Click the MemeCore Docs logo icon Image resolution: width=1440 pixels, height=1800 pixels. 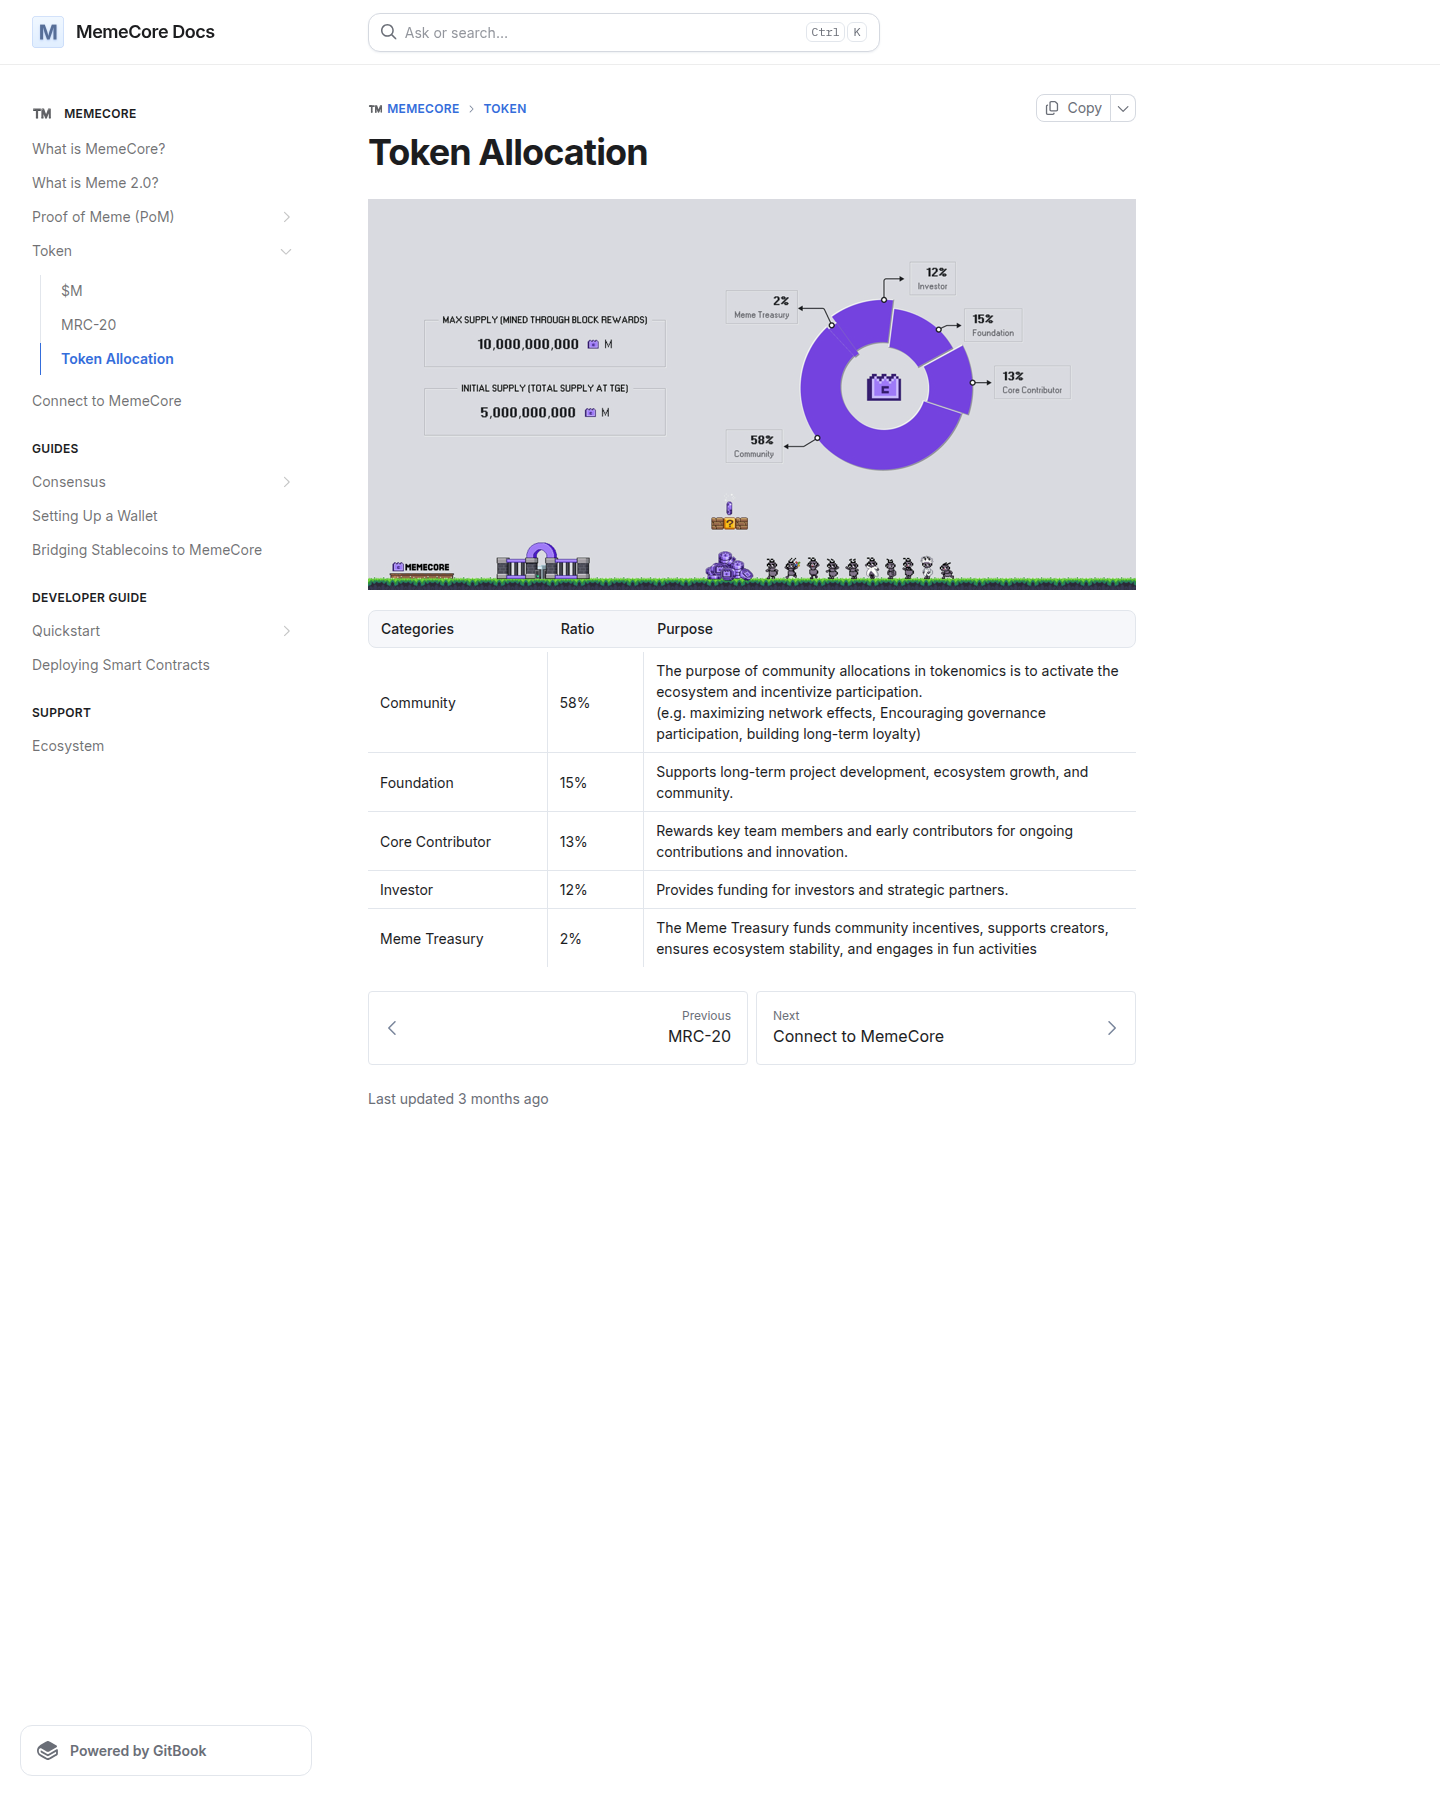pos(48,32)
